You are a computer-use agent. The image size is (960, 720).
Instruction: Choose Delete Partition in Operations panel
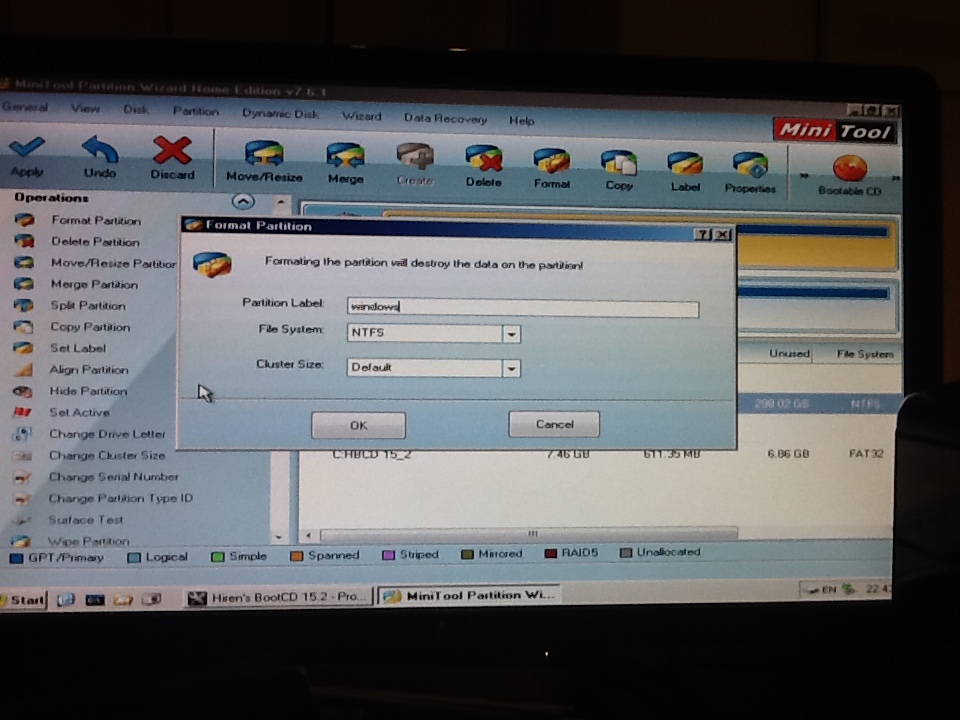96,242
